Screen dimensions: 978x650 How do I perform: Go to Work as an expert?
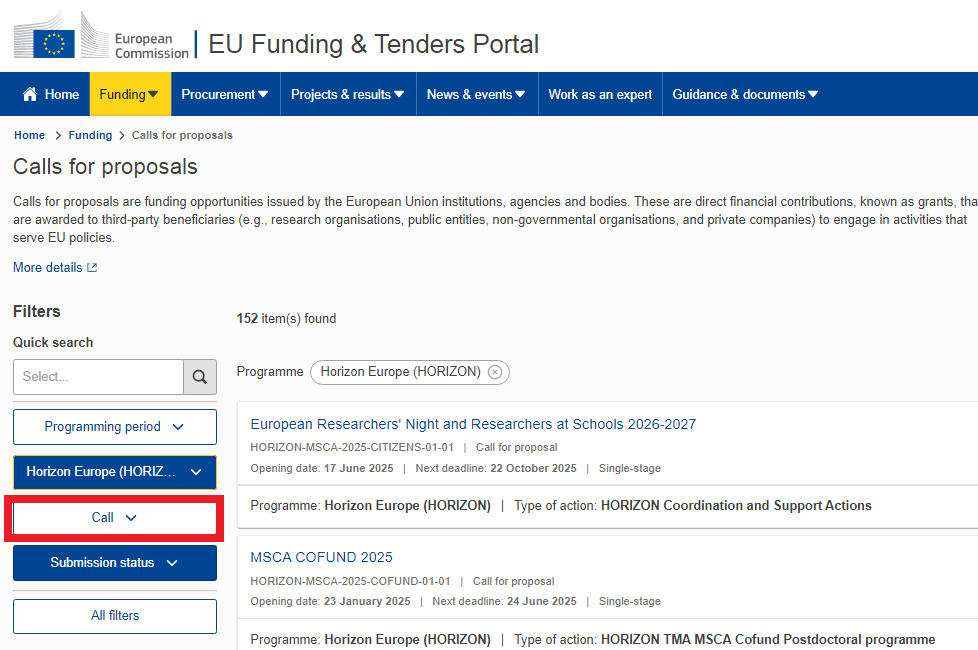coord(600,94)
